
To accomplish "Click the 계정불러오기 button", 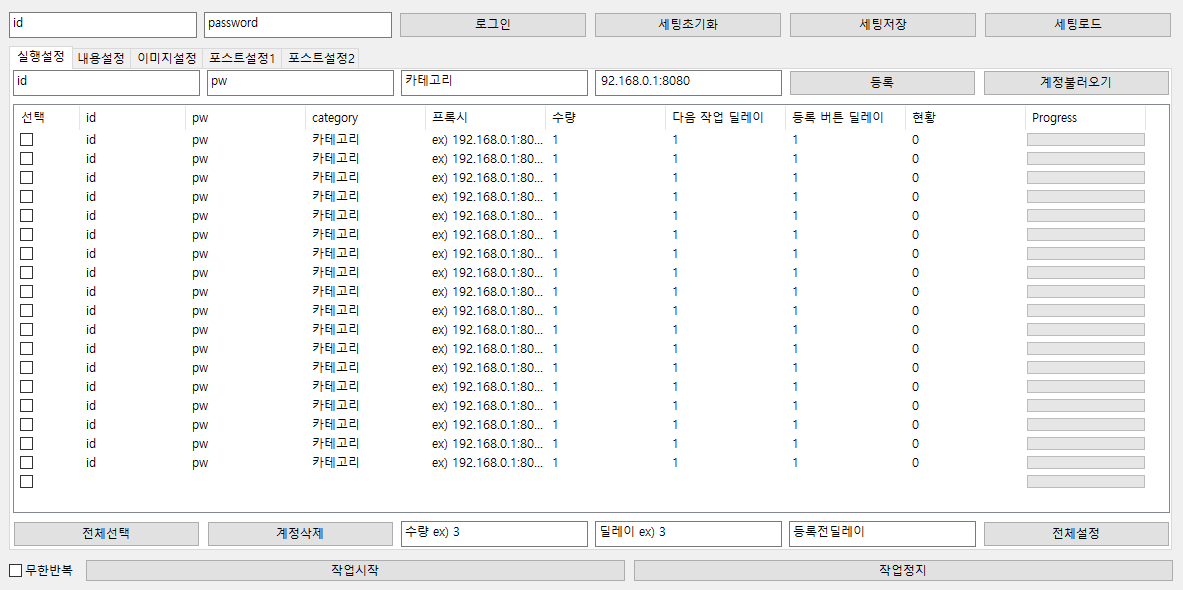I will (x=1076, y=83).
